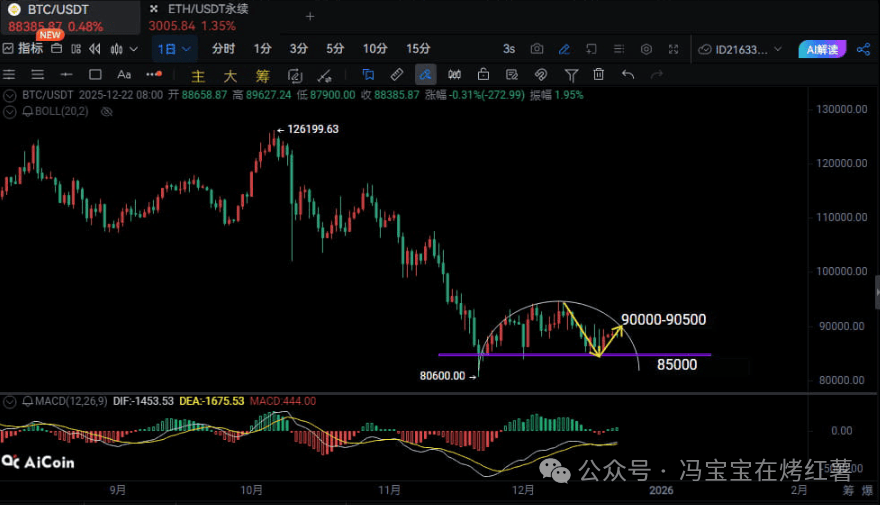
Task: Click the screenshot camera icon
Action: [537, 49]
